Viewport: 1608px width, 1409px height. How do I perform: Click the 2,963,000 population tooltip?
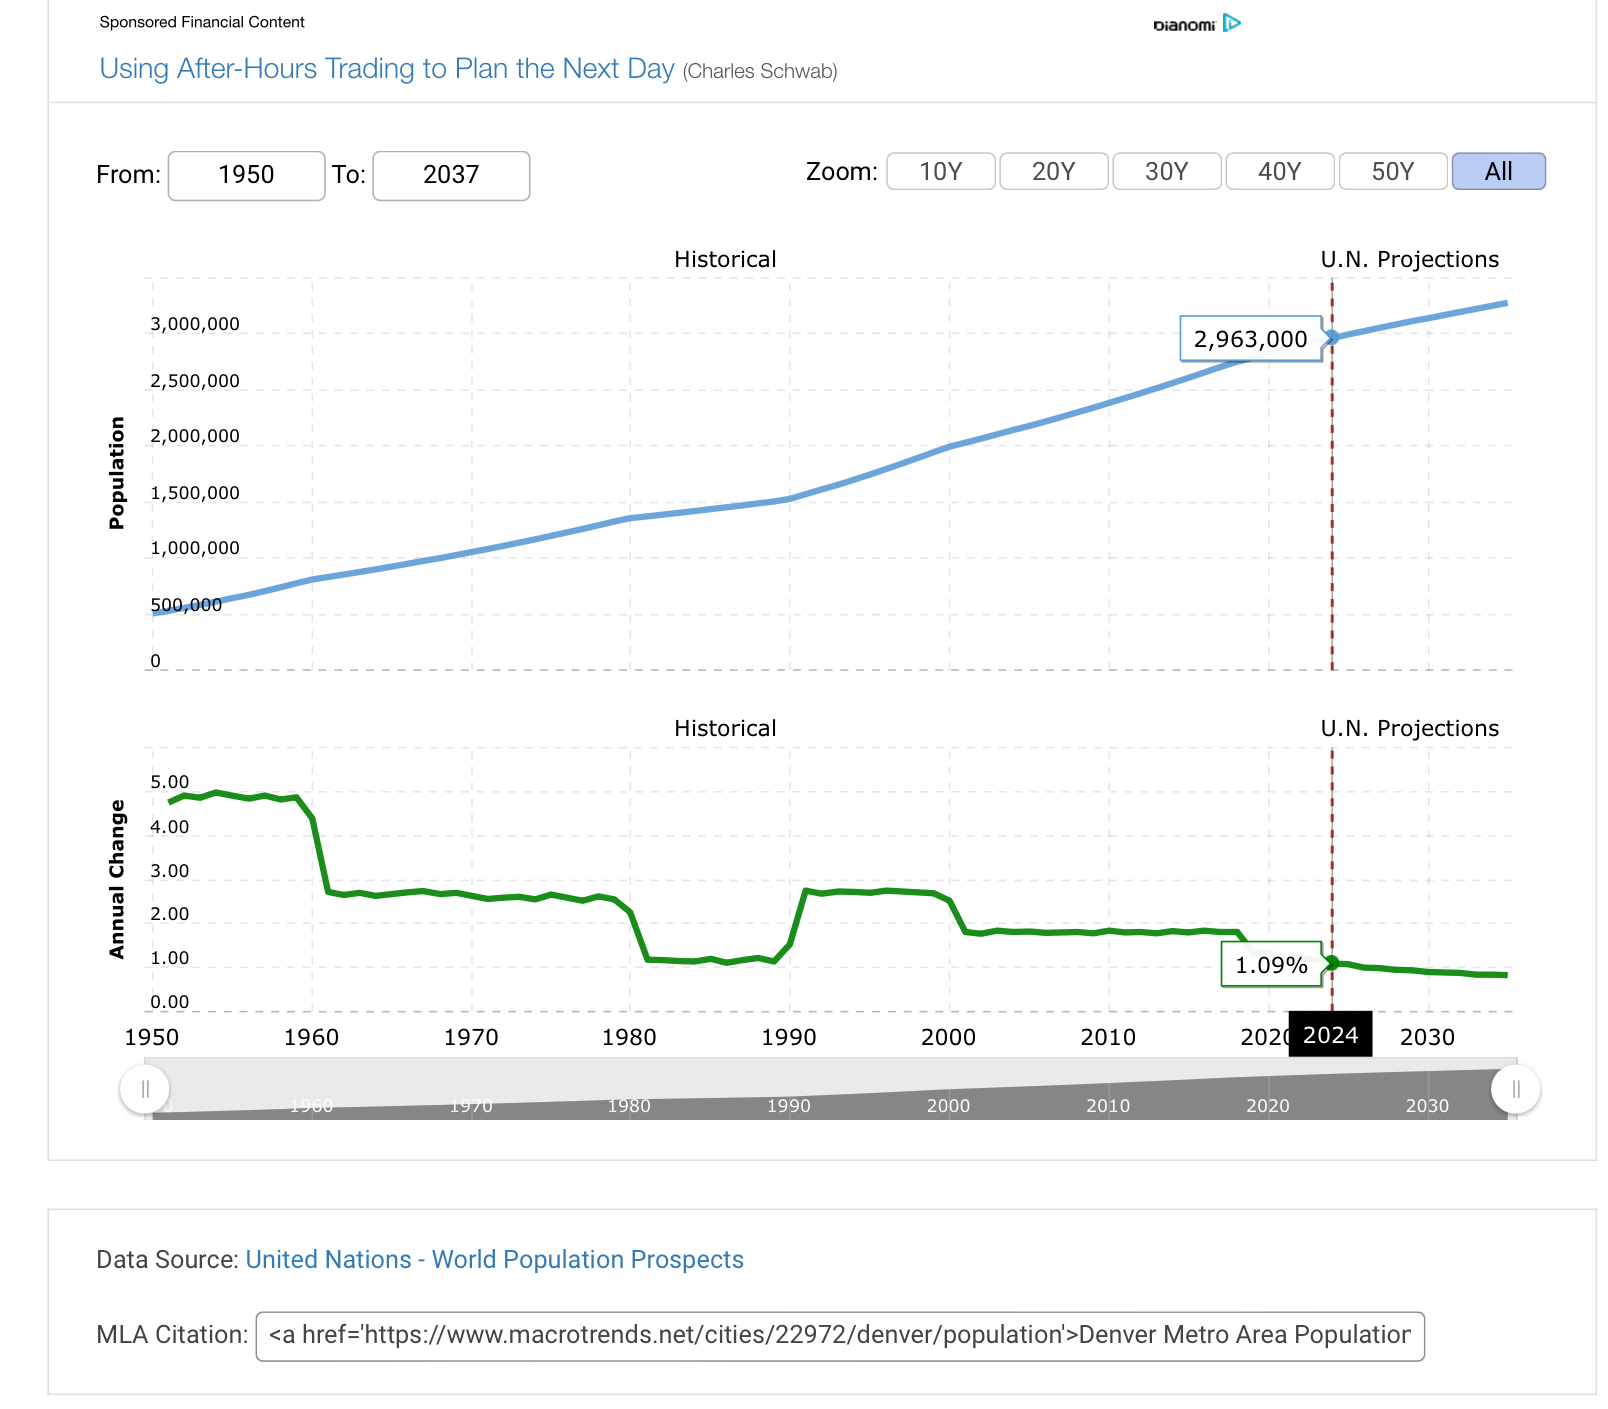pyautogui.click(x=1251, y=339)
